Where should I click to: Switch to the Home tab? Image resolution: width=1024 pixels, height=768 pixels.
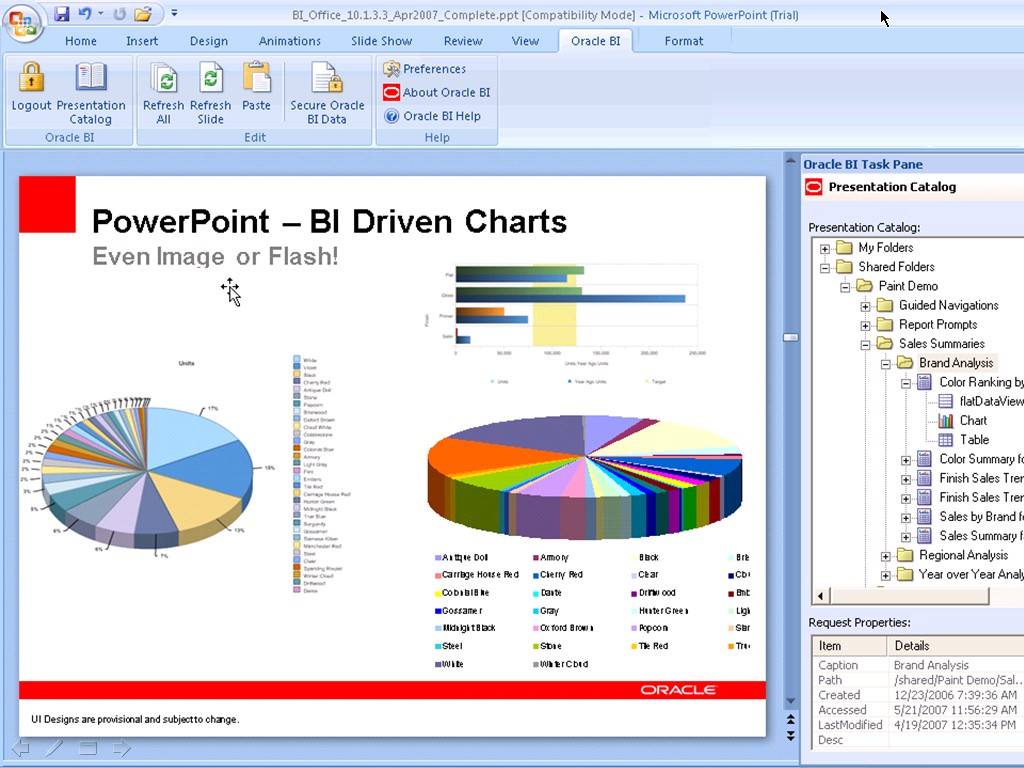[80, 41]
